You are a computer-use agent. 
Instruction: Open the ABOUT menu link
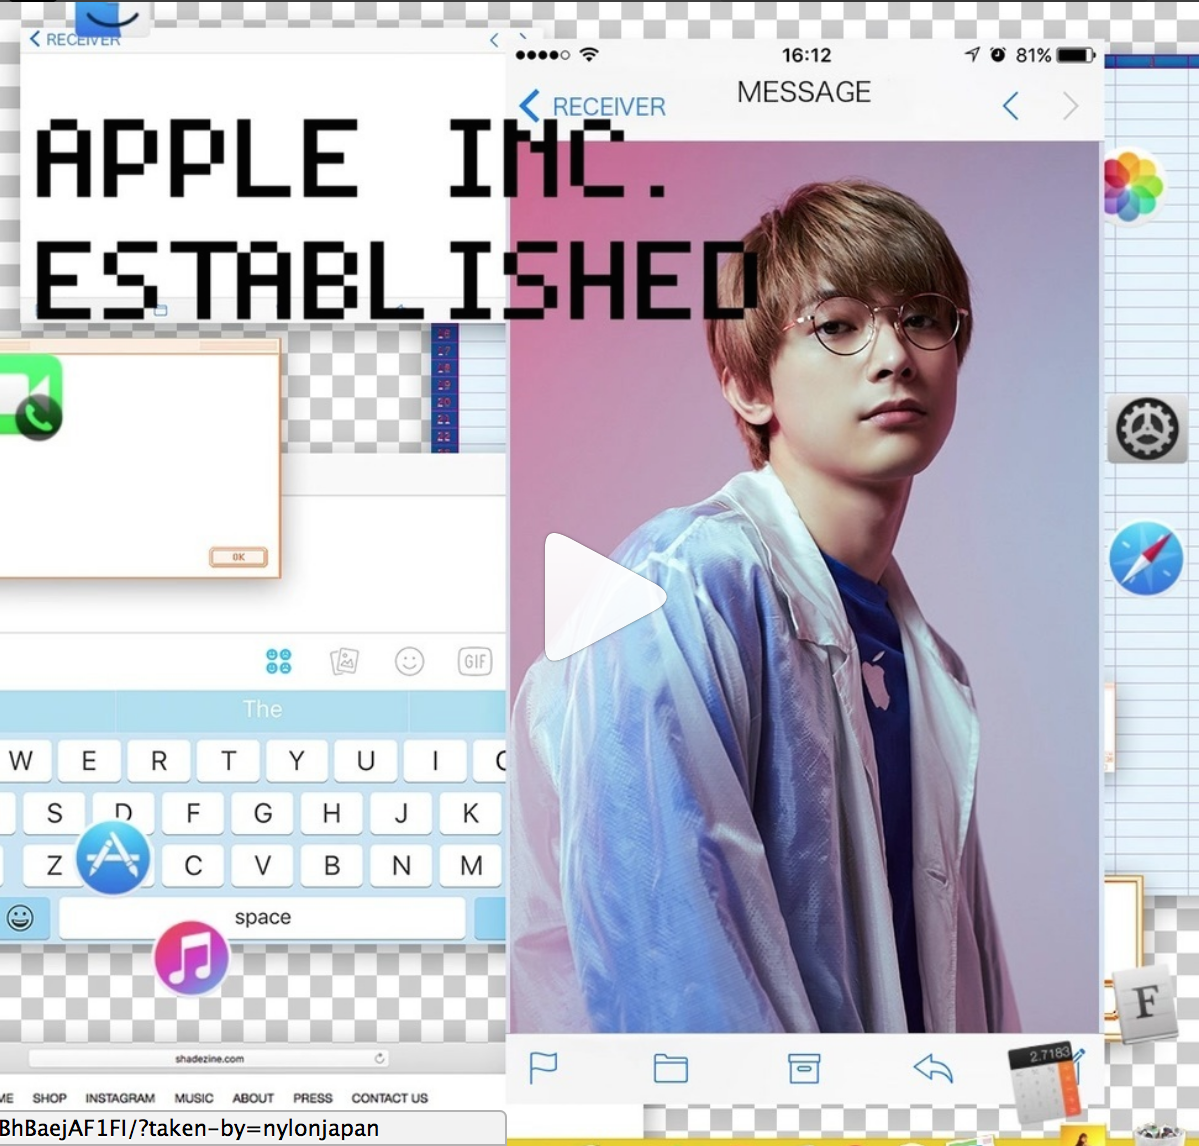253,1099
